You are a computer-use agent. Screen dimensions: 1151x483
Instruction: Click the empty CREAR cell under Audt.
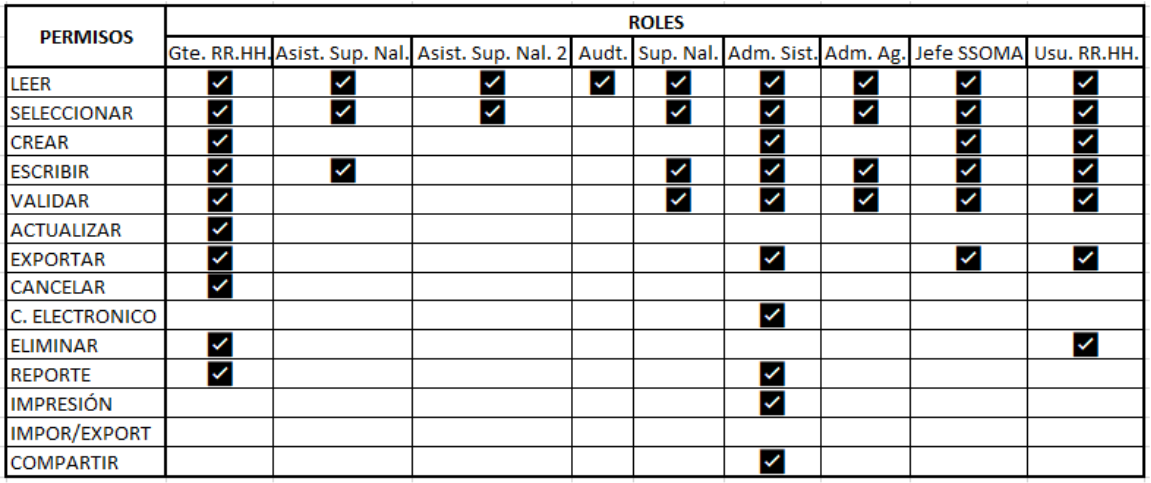click(601, 142)
